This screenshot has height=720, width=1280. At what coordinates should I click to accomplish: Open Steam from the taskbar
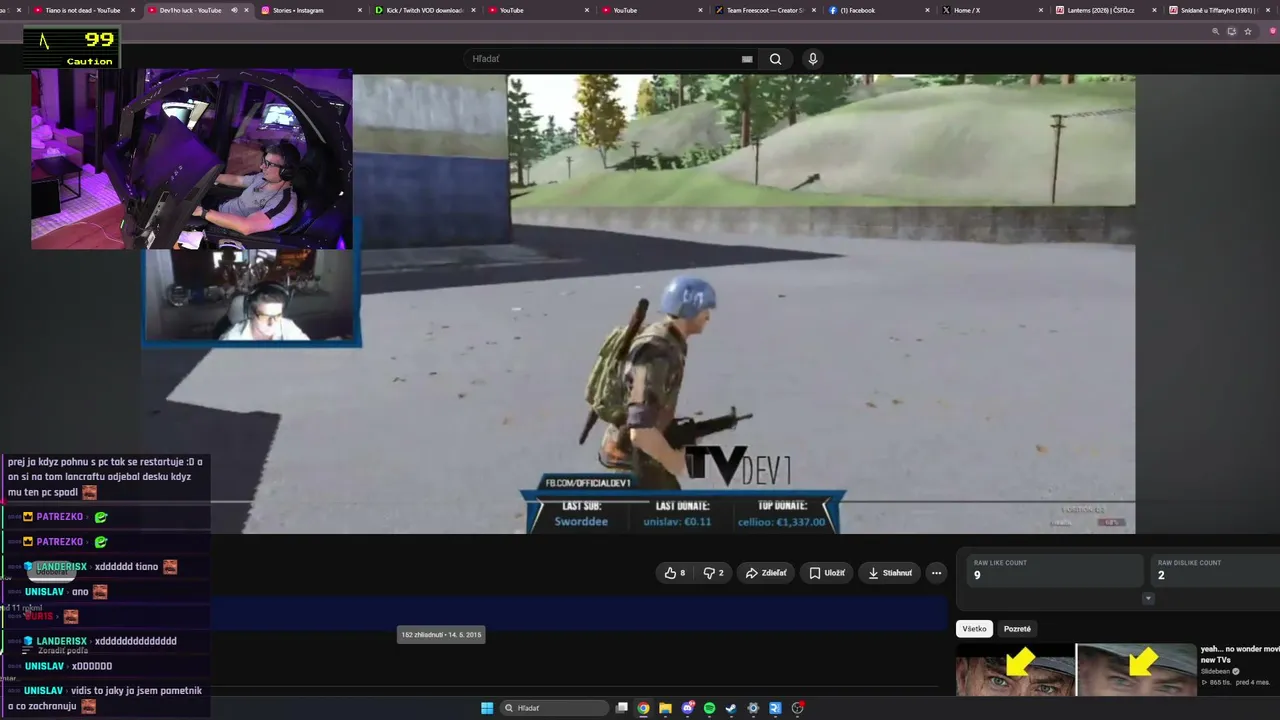(731, 708)
